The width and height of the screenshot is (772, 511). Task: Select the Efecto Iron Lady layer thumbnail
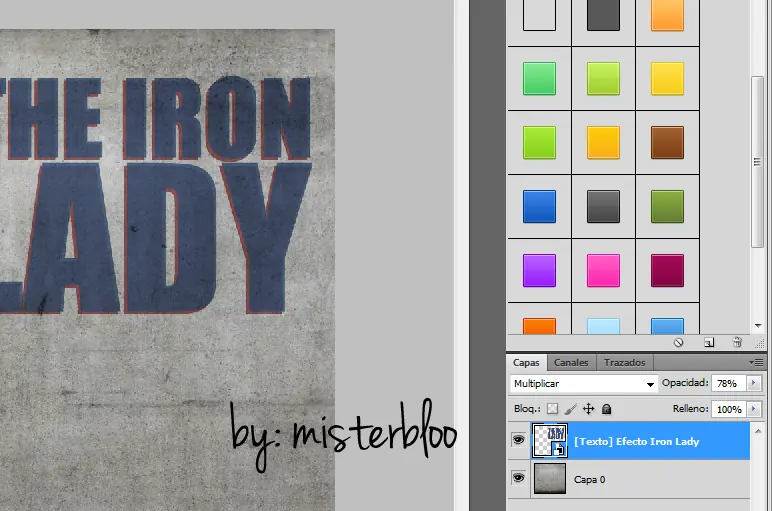point(550,441)
